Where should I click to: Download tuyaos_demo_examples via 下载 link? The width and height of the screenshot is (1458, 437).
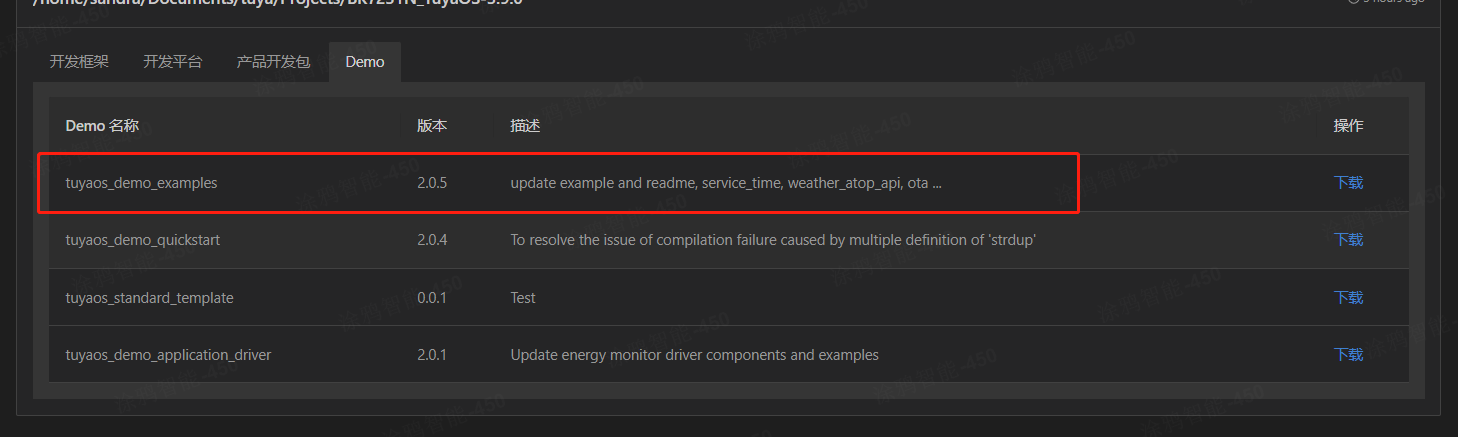pyautogui.click(x=1348, y=183)
